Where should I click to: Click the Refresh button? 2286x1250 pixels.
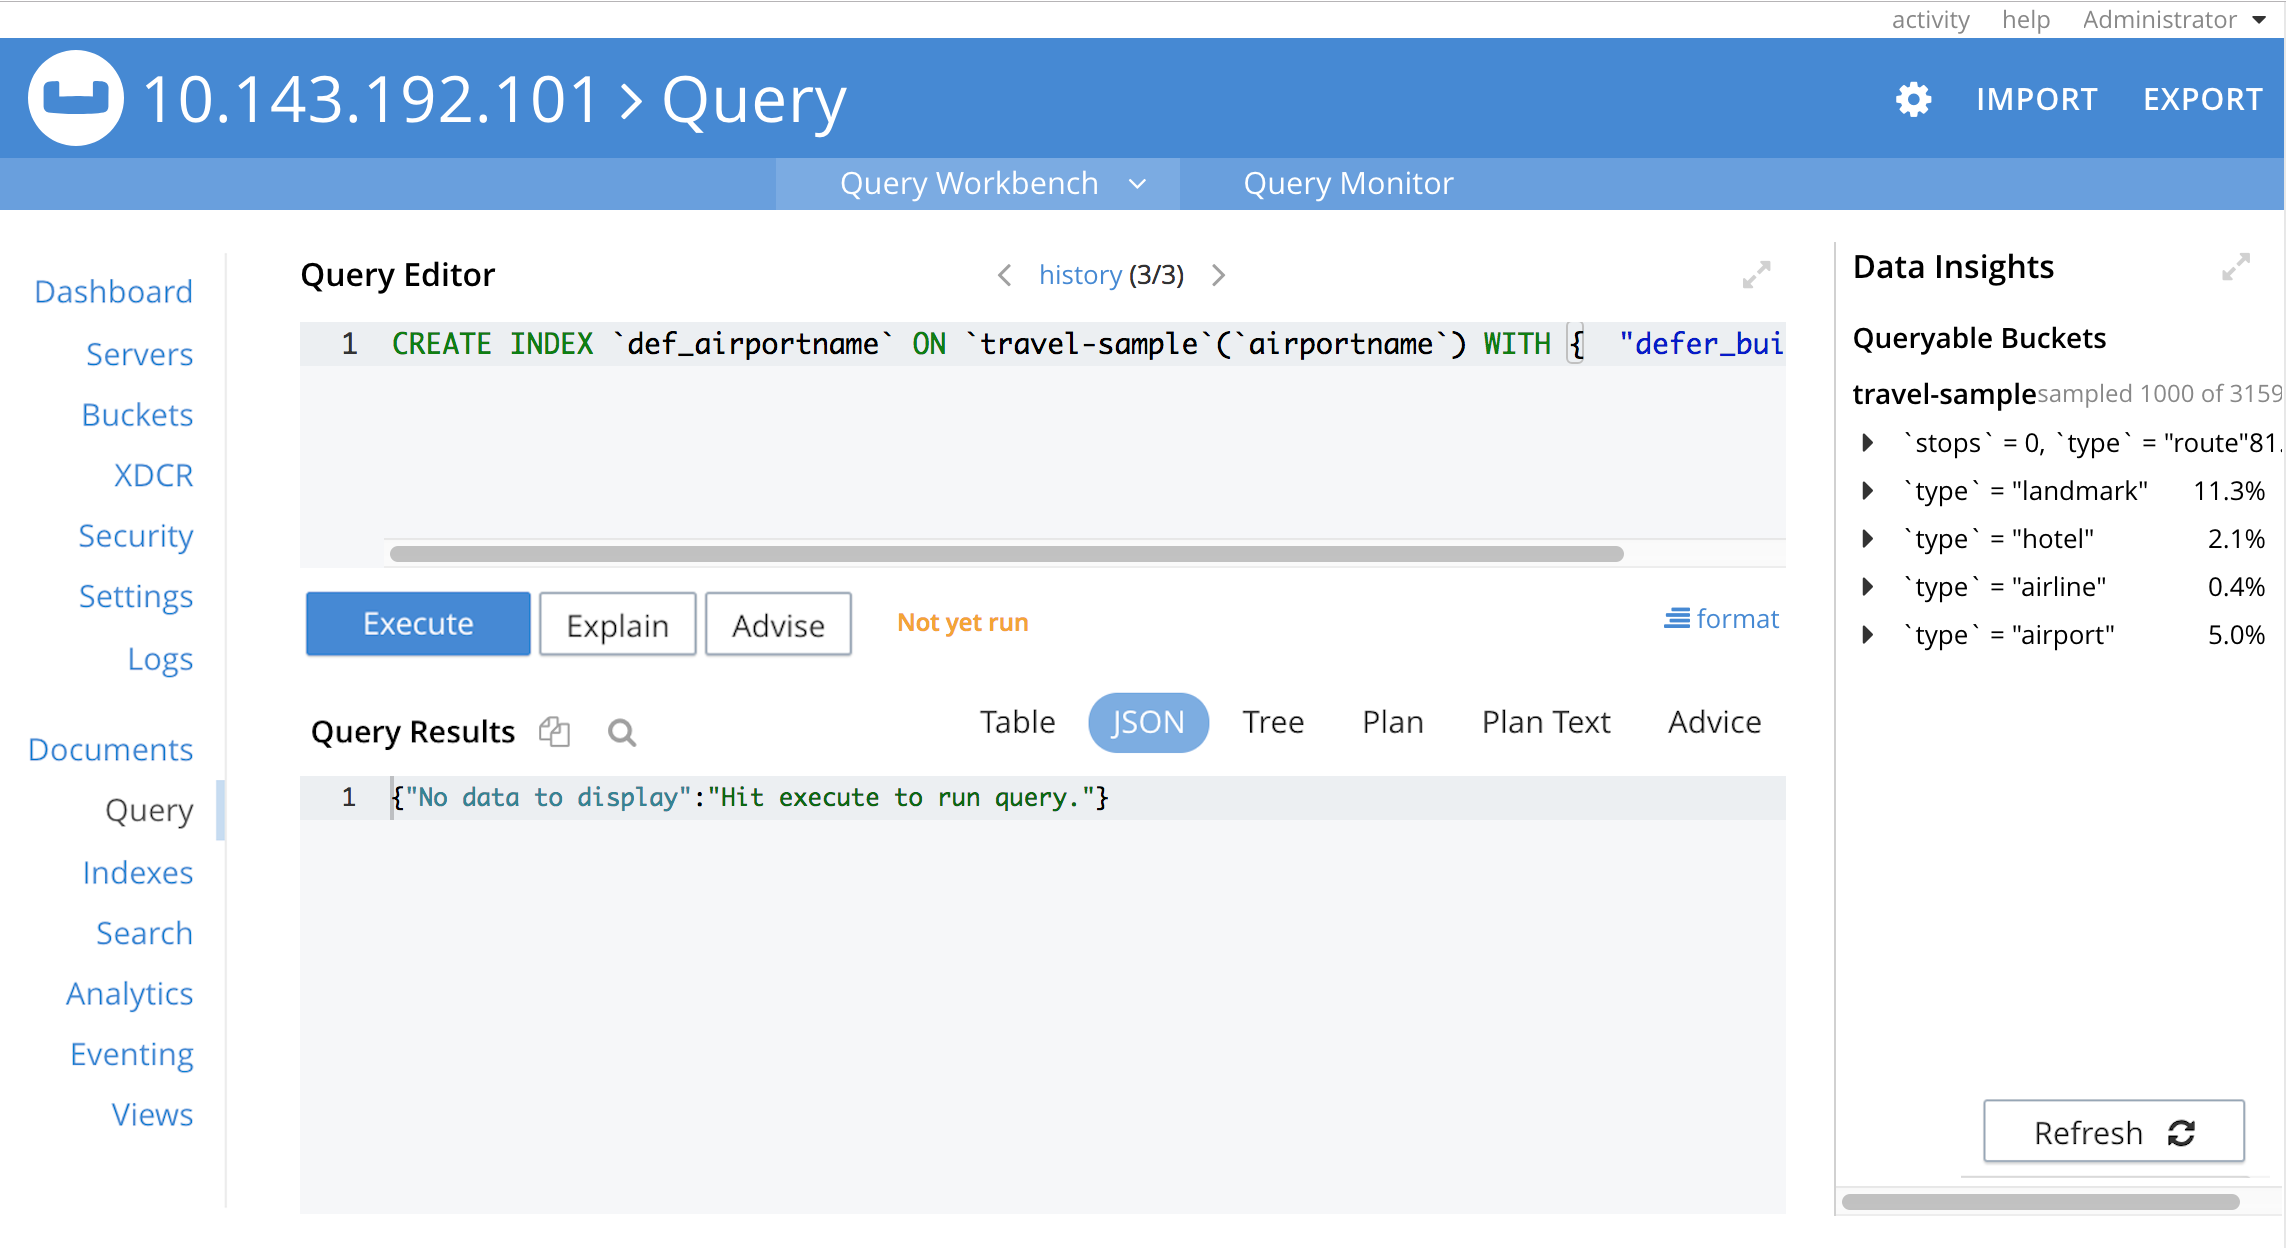point(2113,1132)
